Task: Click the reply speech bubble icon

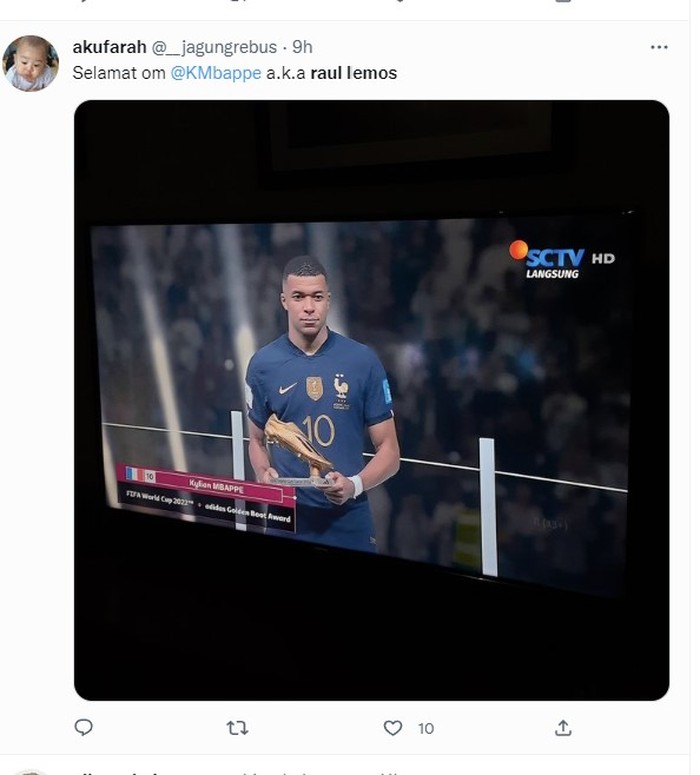Action: [84, 728]
